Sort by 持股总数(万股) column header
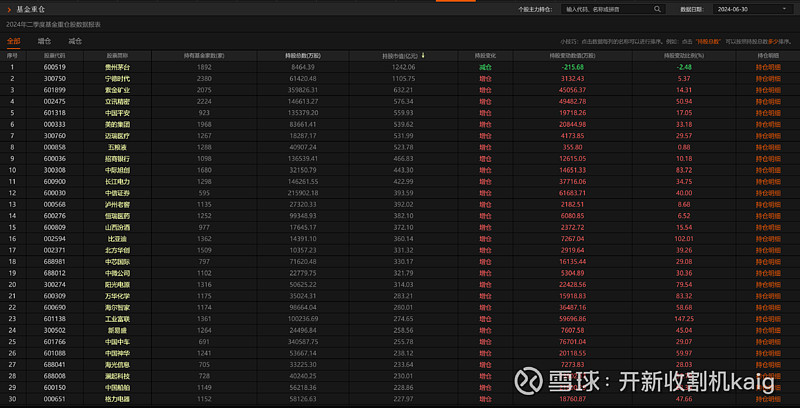Screen dimensions: 800x408 pos(303,56)
